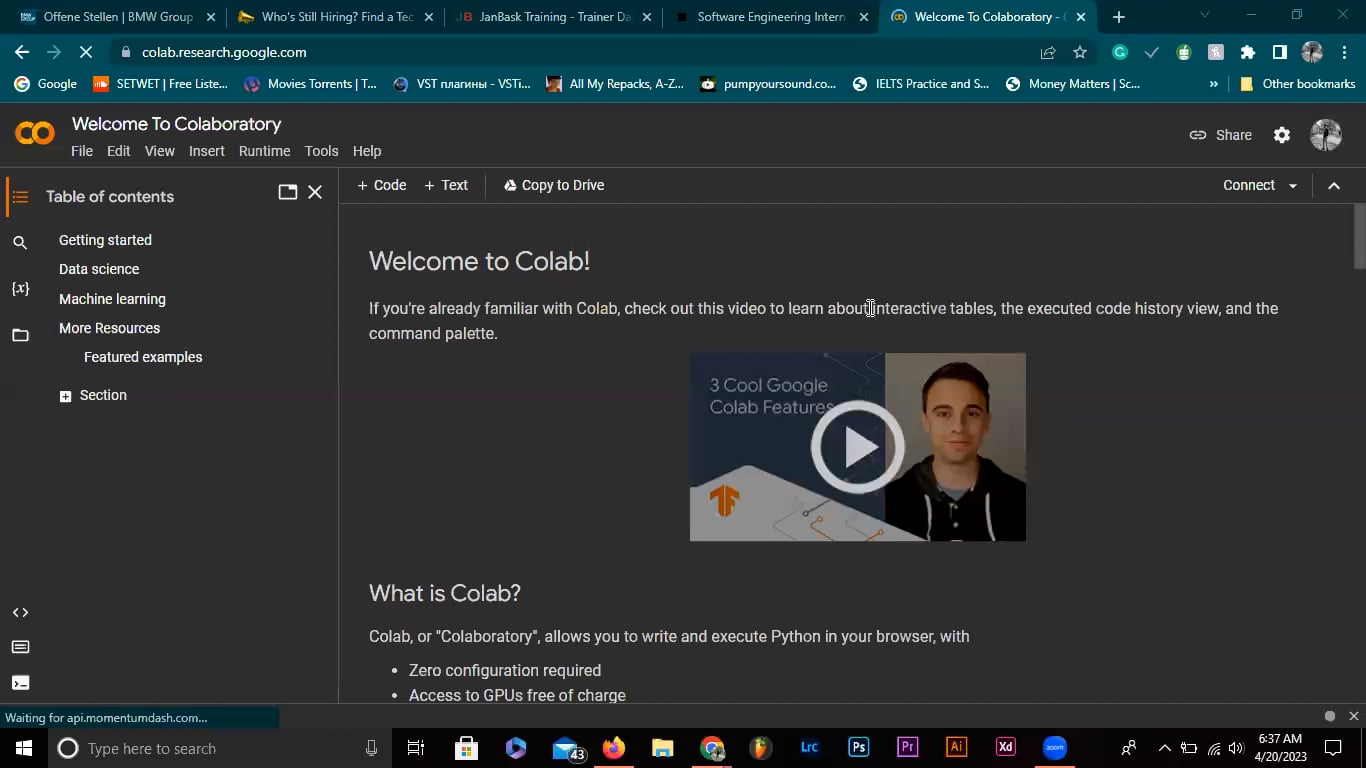Image resolution: width=1366 pixels, height=768 pixels.
Task: Expand the Section plus icon
Action: 65,396
